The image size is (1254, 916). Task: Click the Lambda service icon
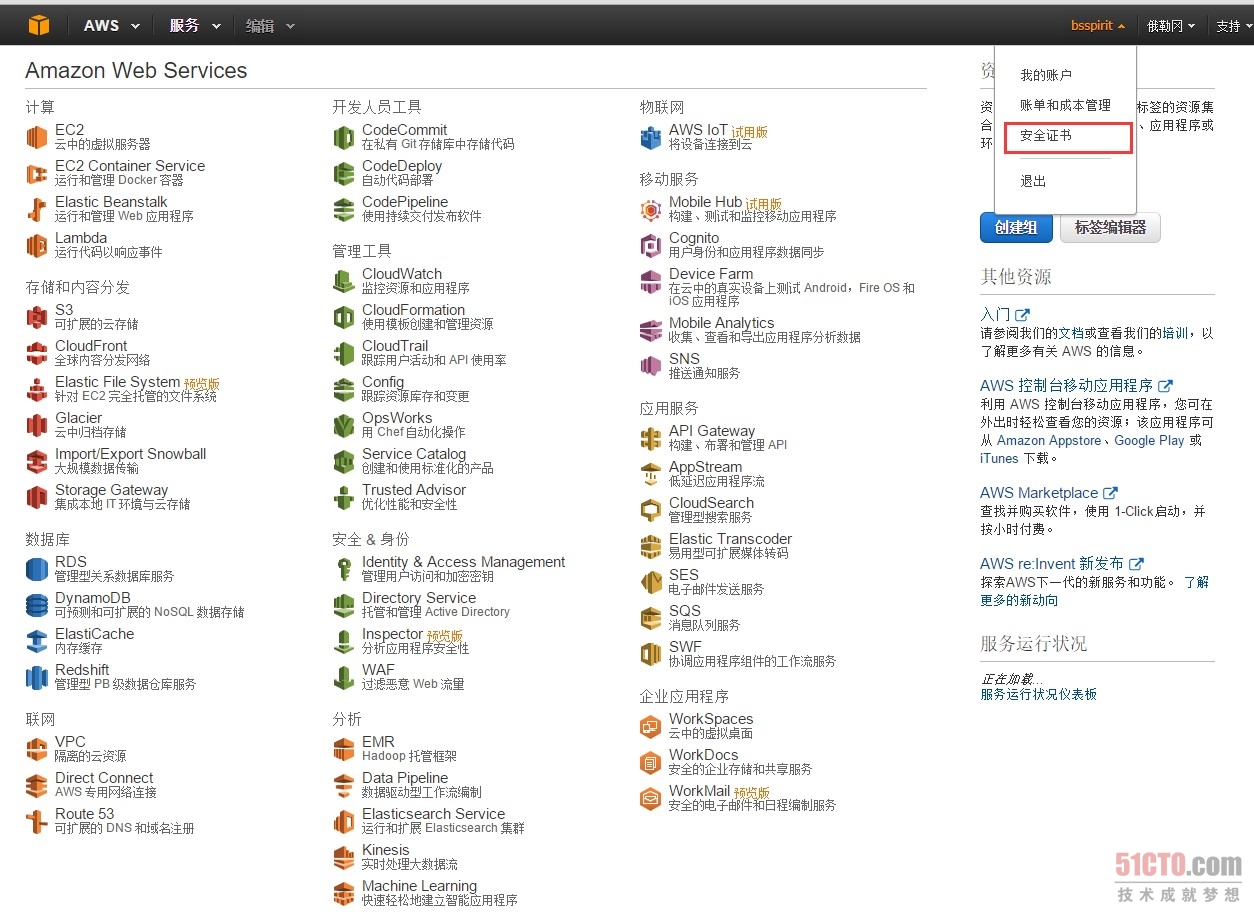tap(37, 245)
